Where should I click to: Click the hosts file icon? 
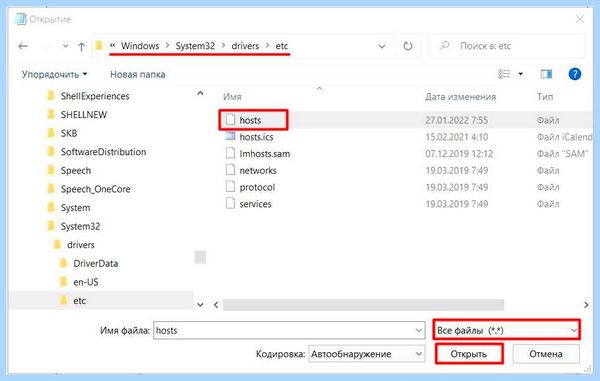point(230,120)
